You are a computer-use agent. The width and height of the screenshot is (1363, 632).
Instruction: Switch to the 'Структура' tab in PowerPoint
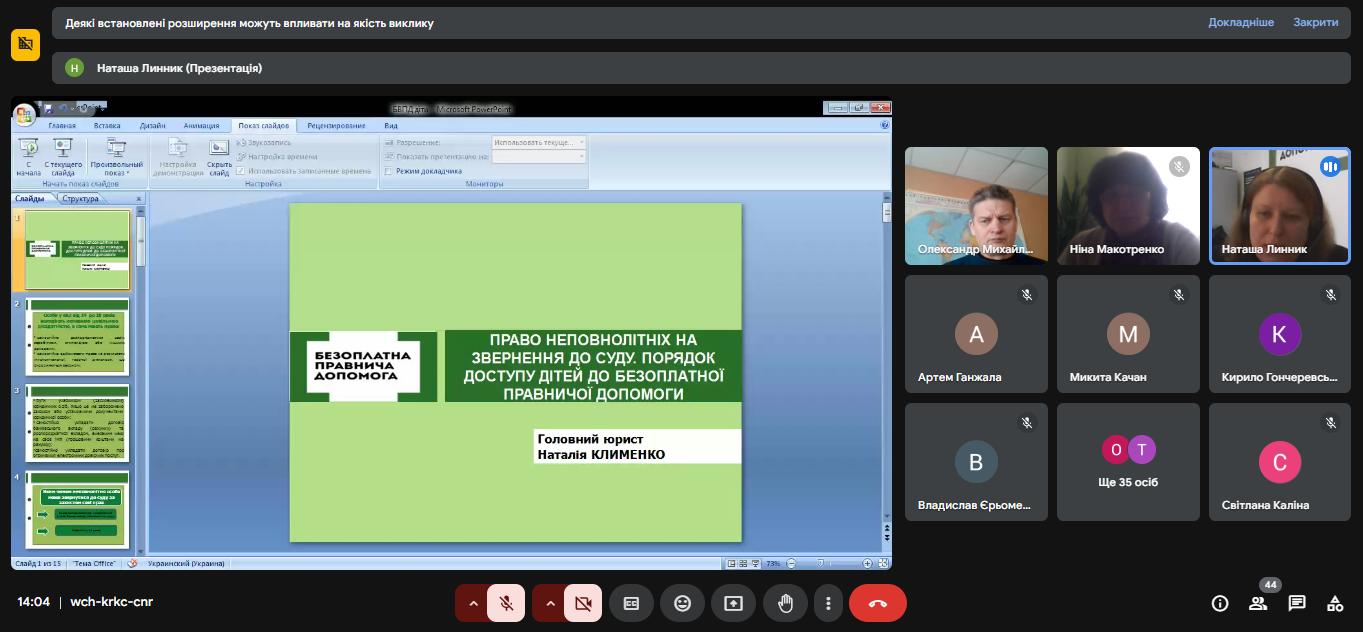[80, 199]
